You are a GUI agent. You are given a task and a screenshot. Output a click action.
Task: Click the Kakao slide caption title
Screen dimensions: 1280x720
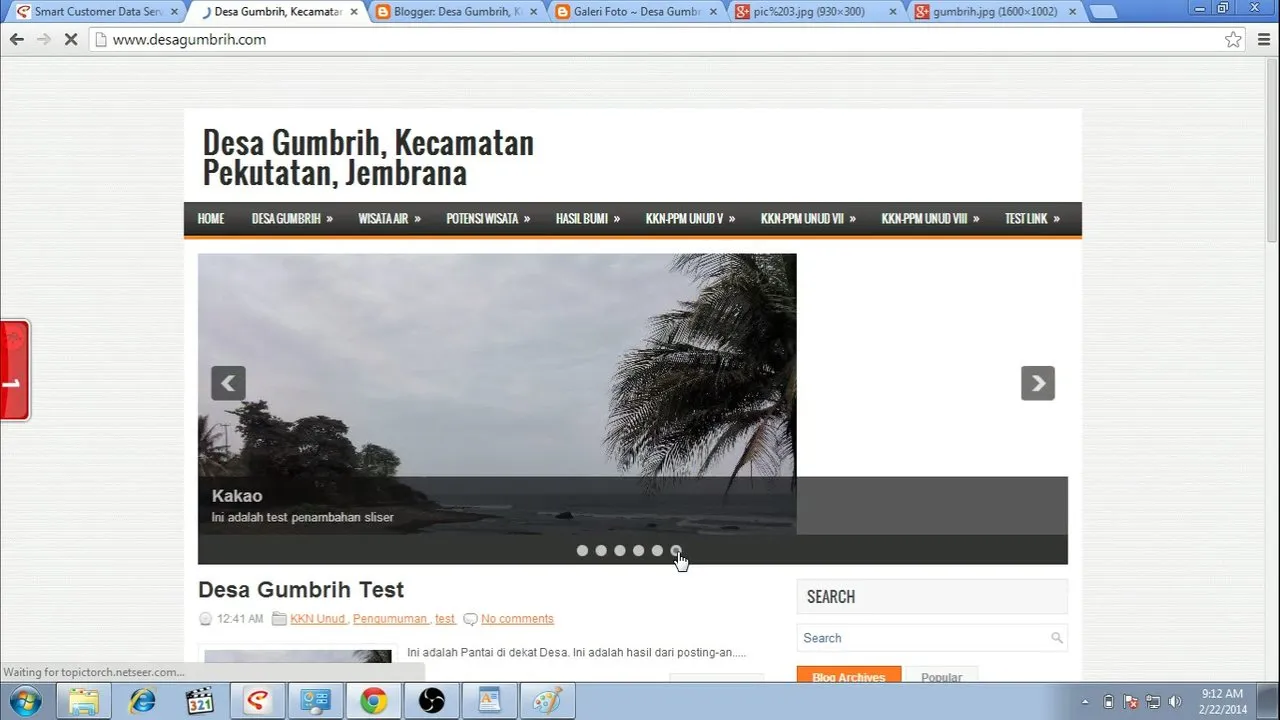tap(237, 496)
